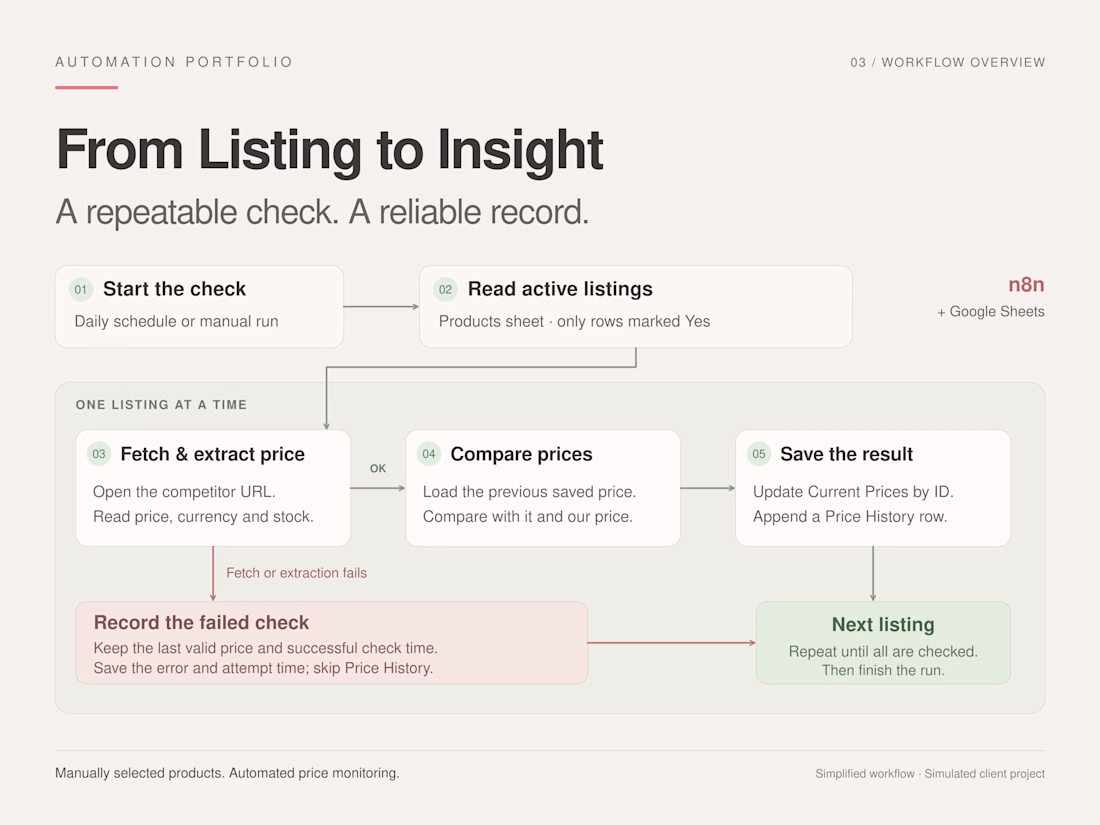Click the From Listing to Insight title
1100x825 pixels.
tap(330, 149)
